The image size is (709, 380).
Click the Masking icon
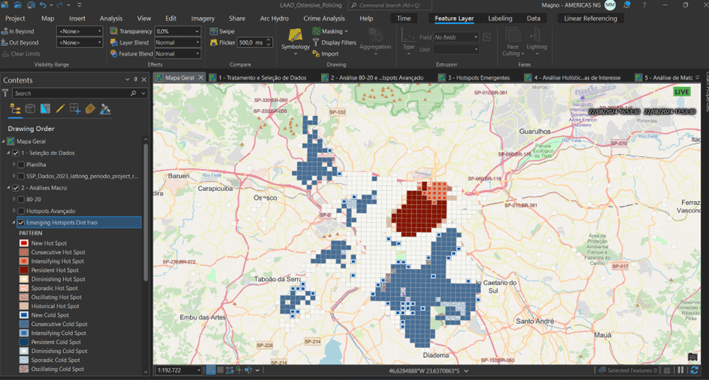click(x=317, y=31)
